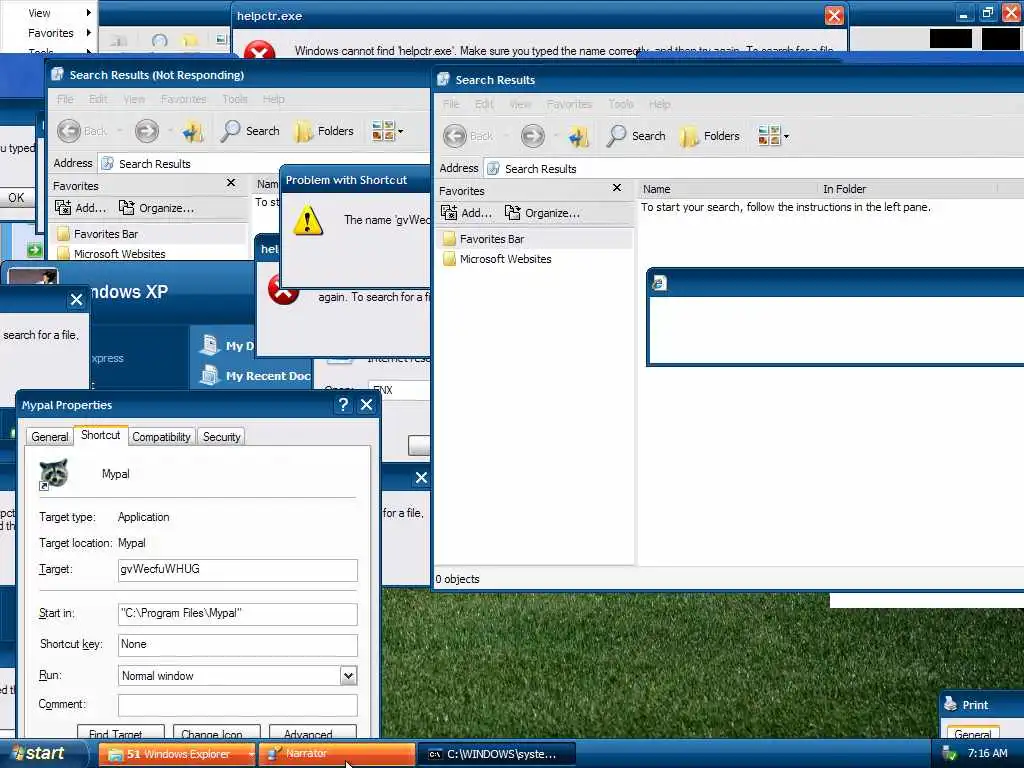1024x768 pixels.
Task: Click Change Icon button in Mypal Properties
Action: click(217, 733)
